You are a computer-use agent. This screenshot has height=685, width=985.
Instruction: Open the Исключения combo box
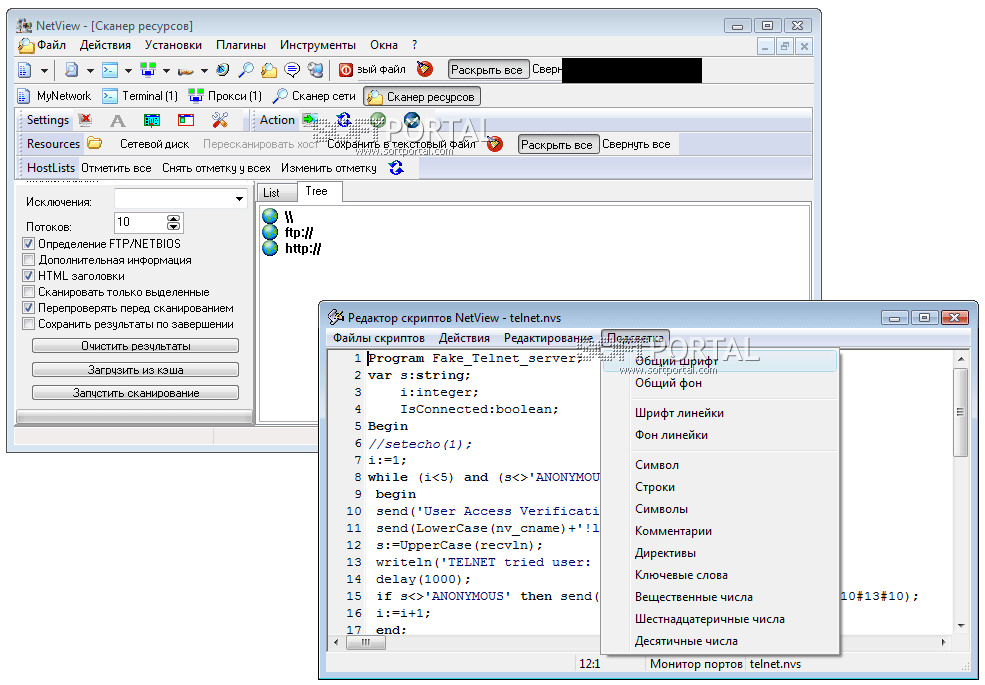pos(180,199)
